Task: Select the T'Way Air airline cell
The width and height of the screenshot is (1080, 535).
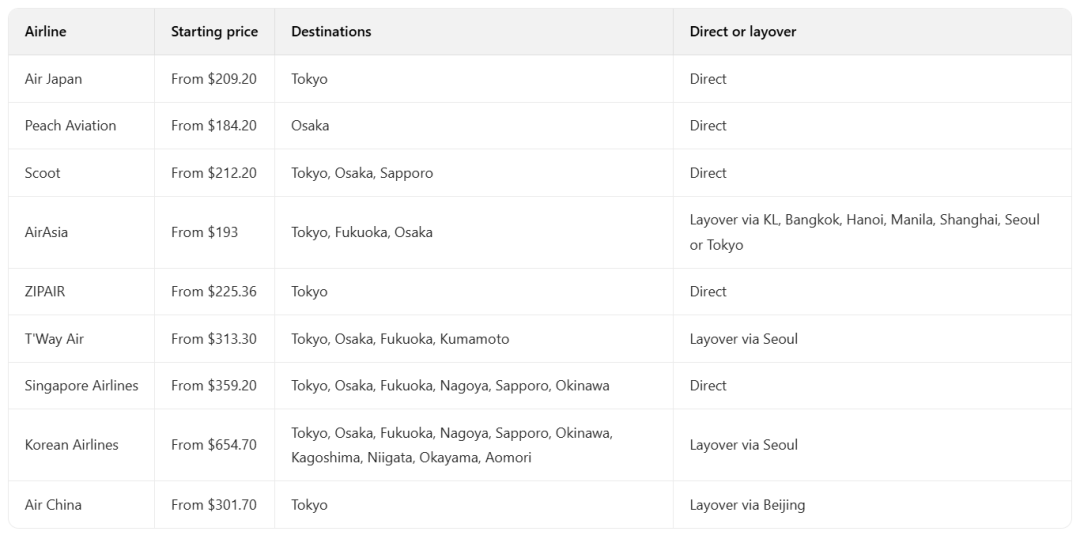Action: 54,339
